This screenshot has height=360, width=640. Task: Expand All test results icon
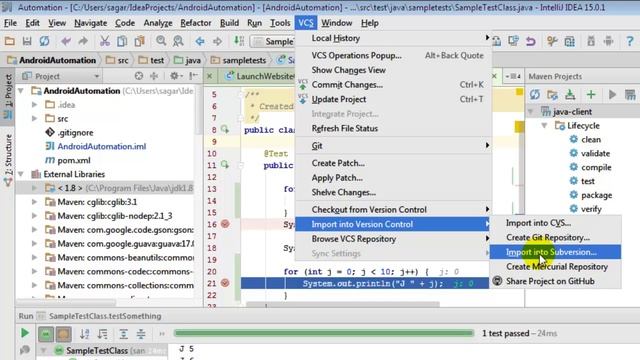coord(123,334)
